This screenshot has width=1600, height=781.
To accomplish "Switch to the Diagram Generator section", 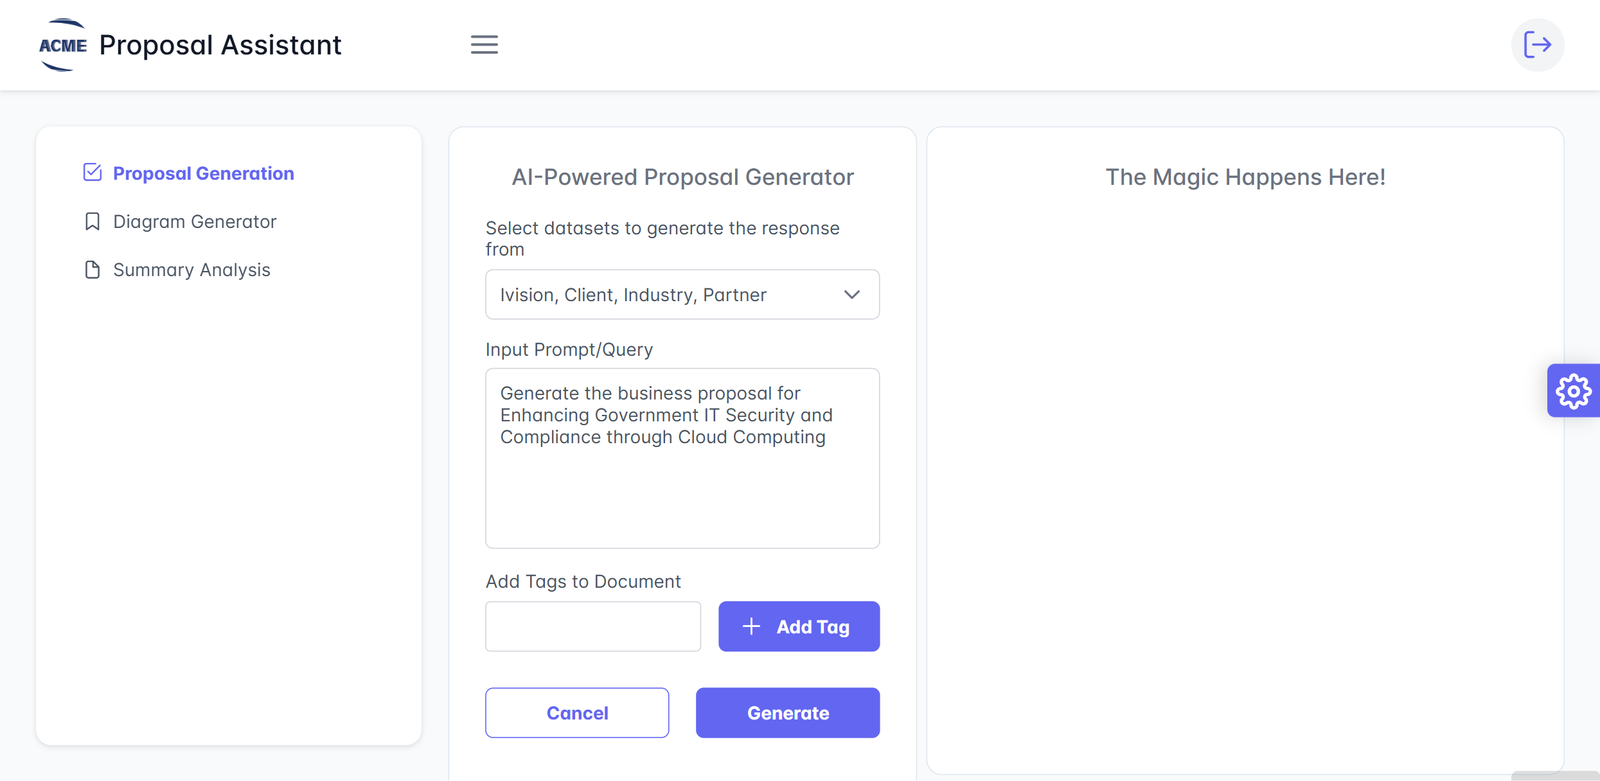I will click(195, 221).
